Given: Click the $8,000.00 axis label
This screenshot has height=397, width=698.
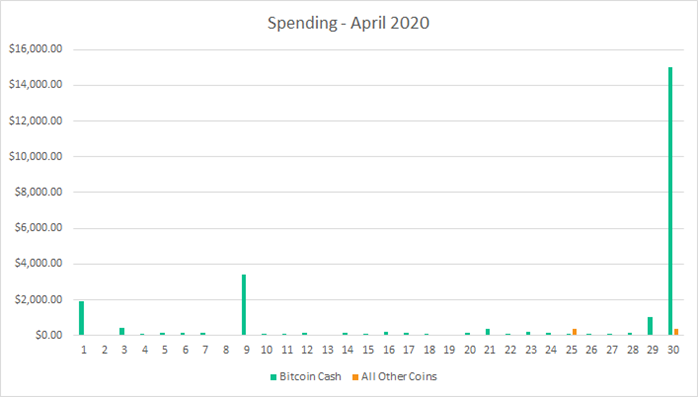Looking at the screenshot, I should (38, 192).
